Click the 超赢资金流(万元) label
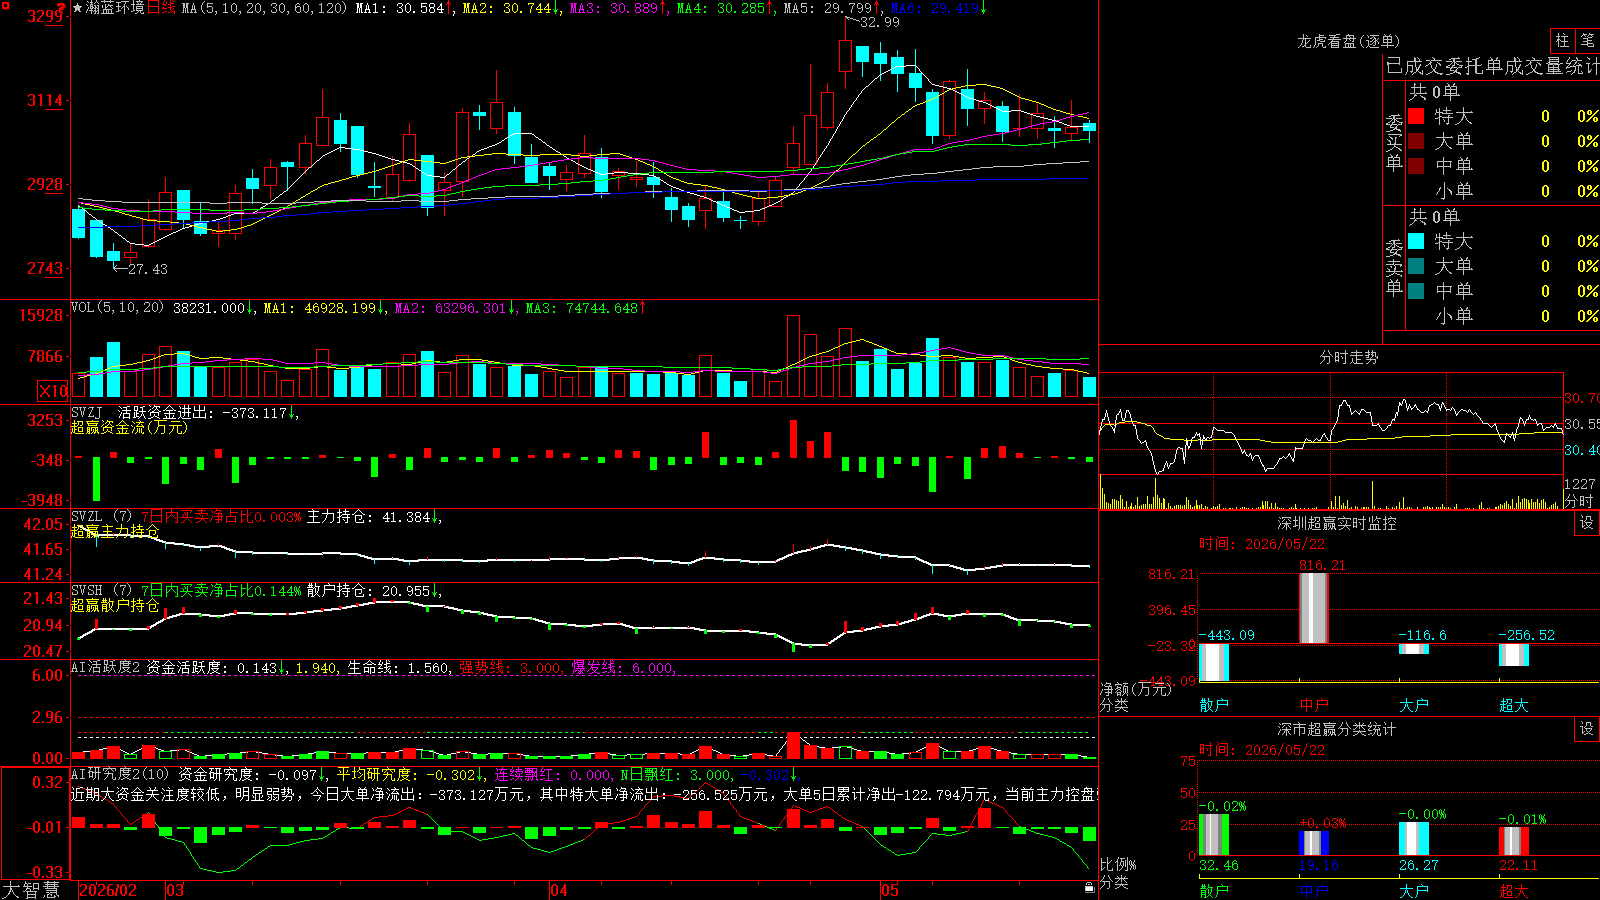Screen dimensions: 1600x900 point(129,427)
